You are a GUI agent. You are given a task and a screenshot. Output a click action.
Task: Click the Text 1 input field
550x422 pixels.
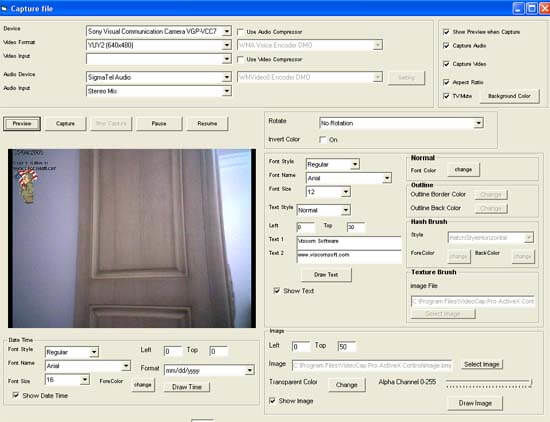[349, 241]
